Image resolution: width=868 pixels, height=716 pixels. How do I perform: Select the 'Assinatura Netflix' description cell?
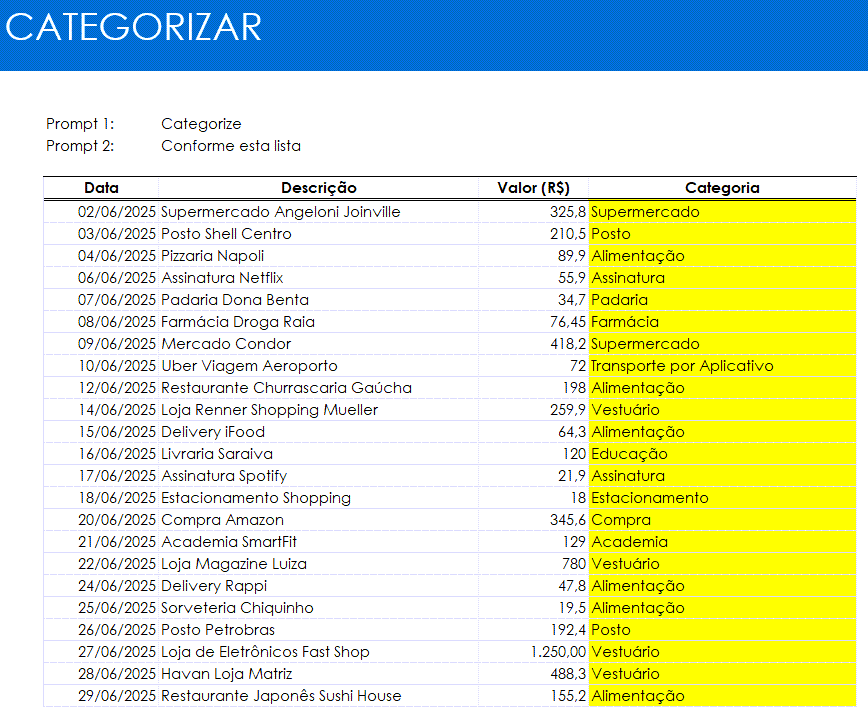click(x=222, y=278)
